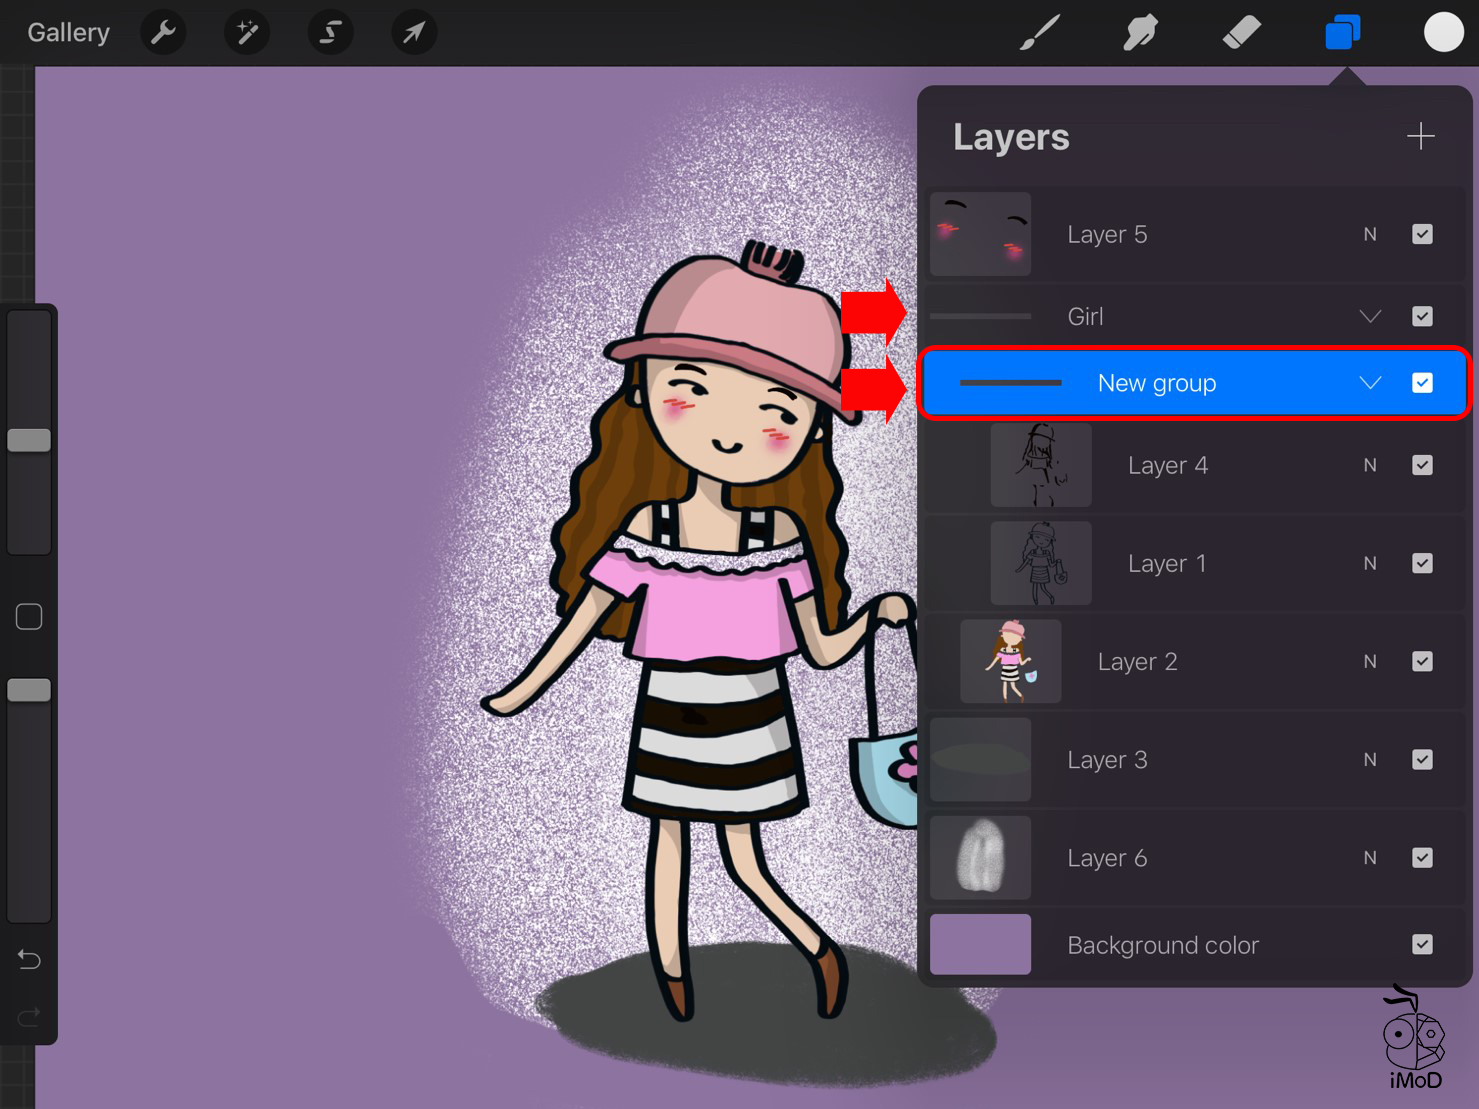Open the Actions wrench menu

click(163, 33)
